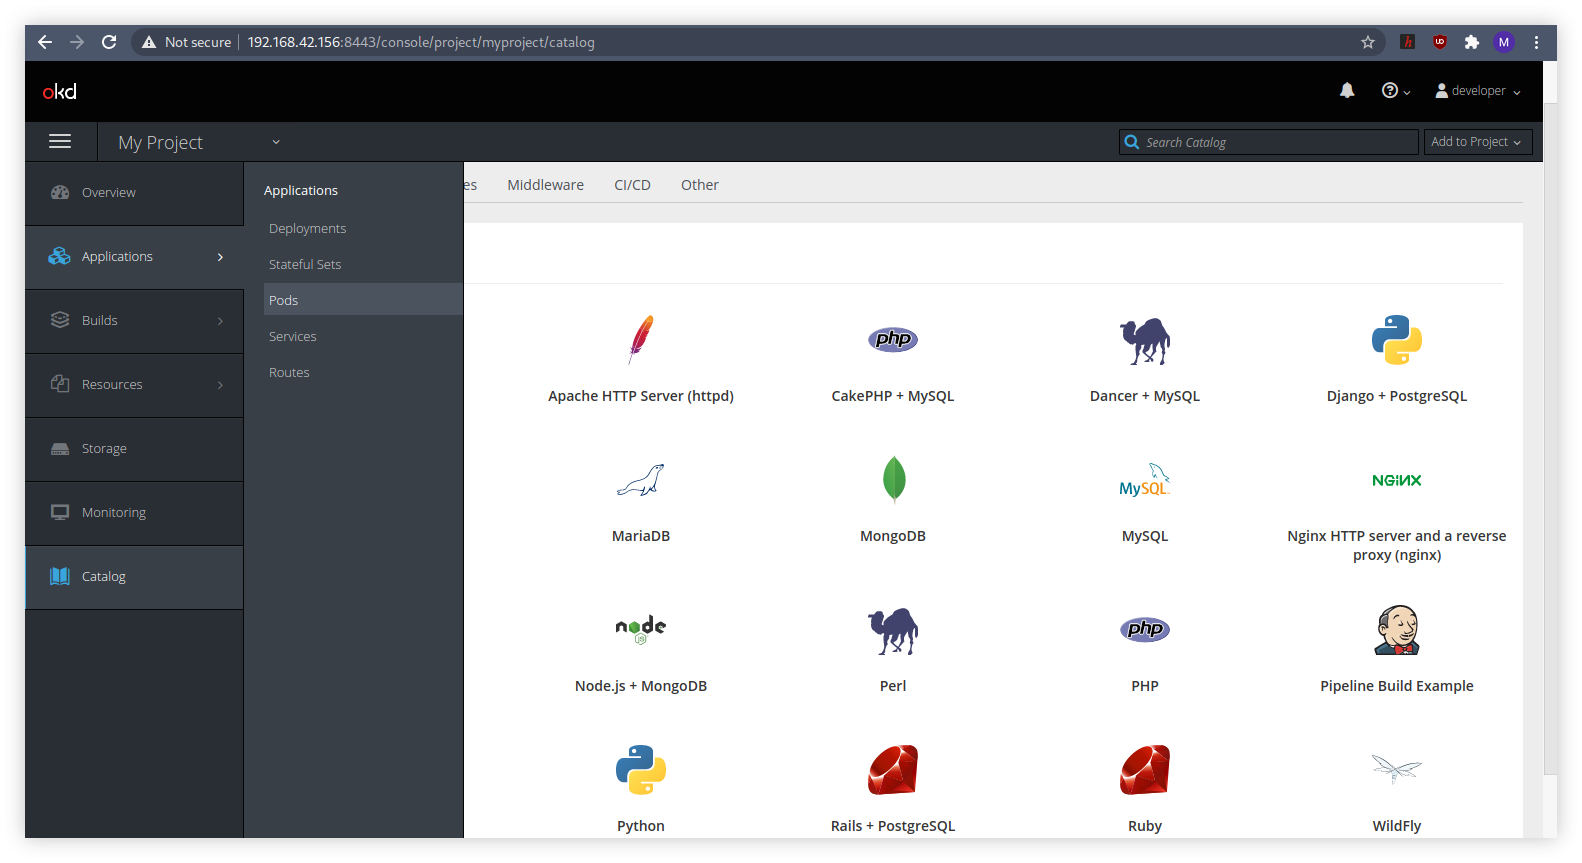Click the notifications bell icon
The width and height of the screenshot is (1582, 863).
1347,91
